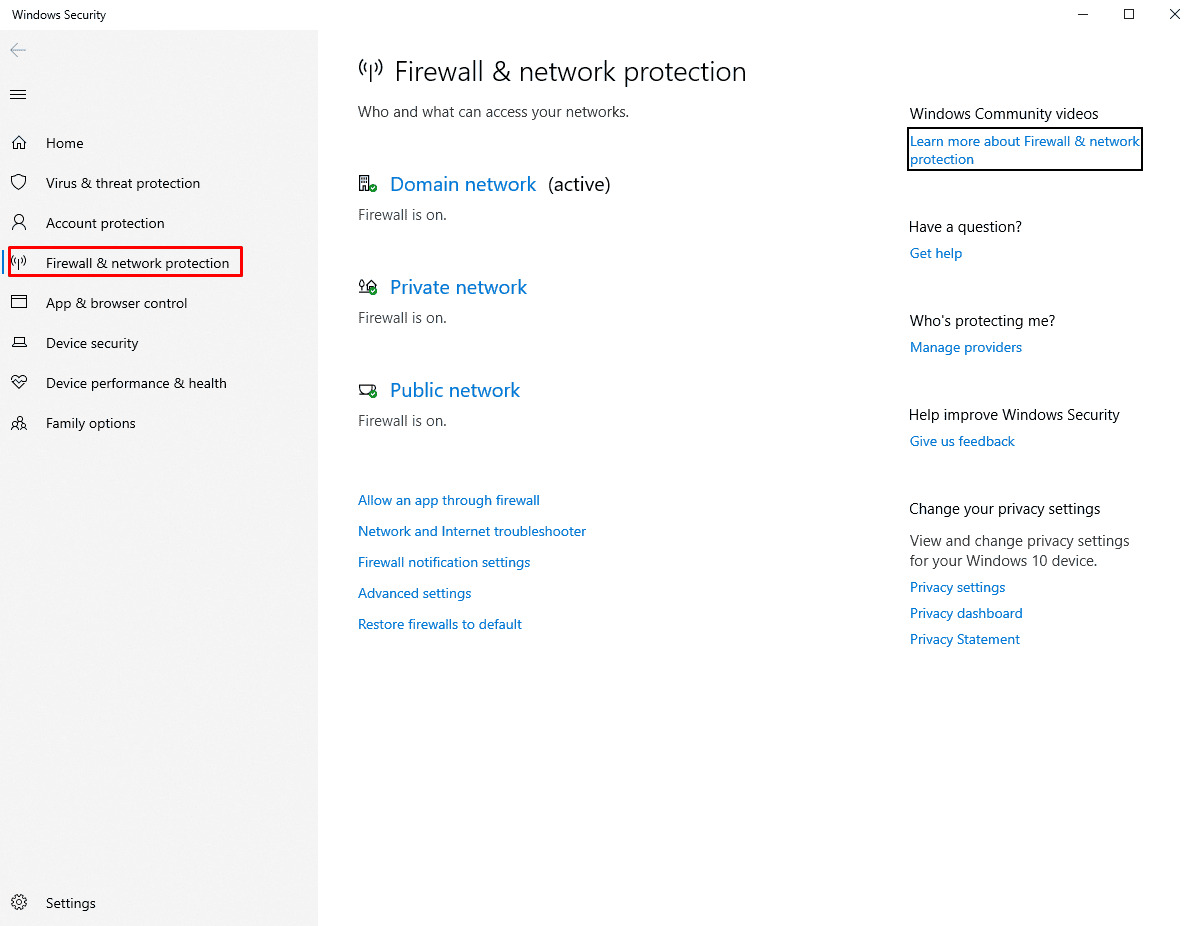Screen dimensions: 1193x926
Task: Click the '(active)' label beside Domain network
Action: click(x=579, y=185)
